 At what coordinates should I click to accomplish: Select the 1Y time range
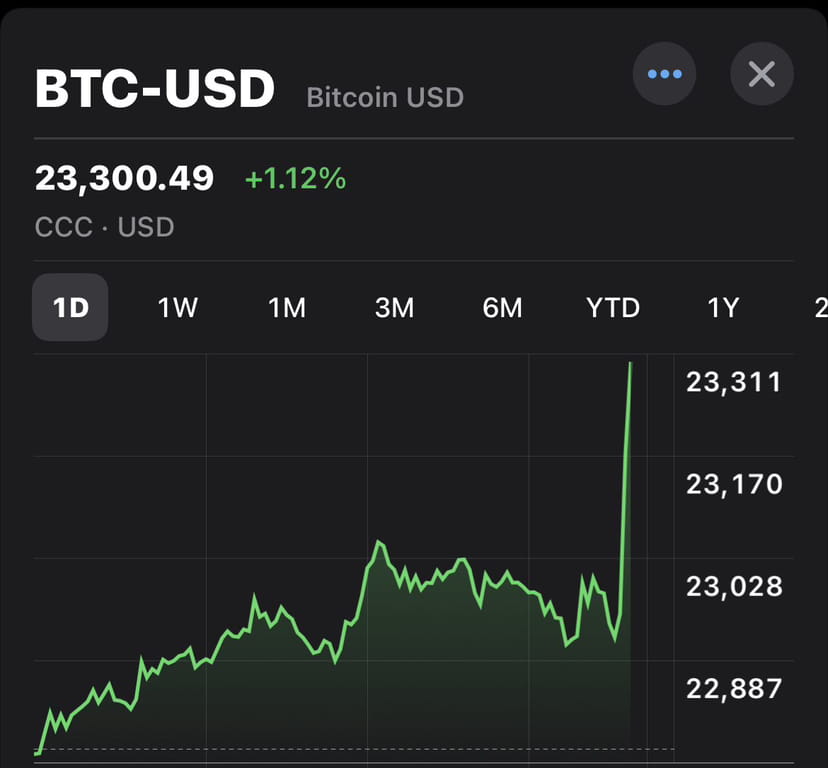(x=722, y=308)
